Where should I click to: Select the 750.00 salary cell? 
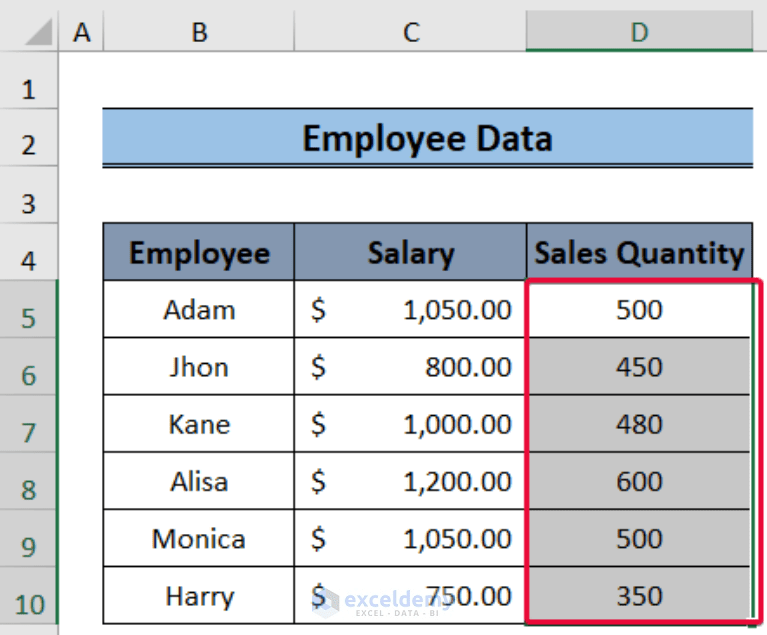[410, 595]
